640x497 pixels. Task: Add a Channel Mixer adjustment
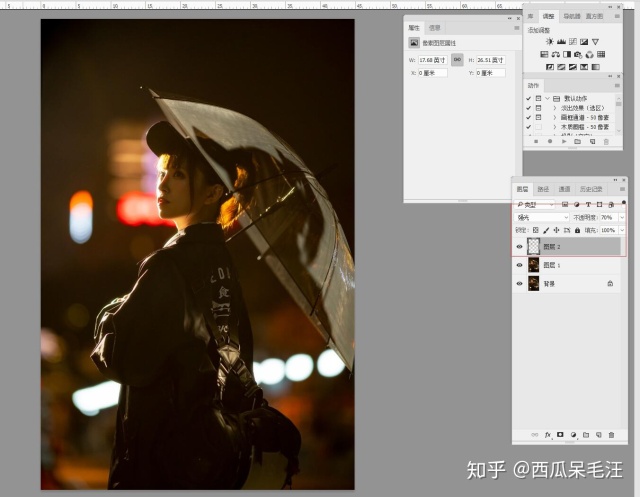589,54
